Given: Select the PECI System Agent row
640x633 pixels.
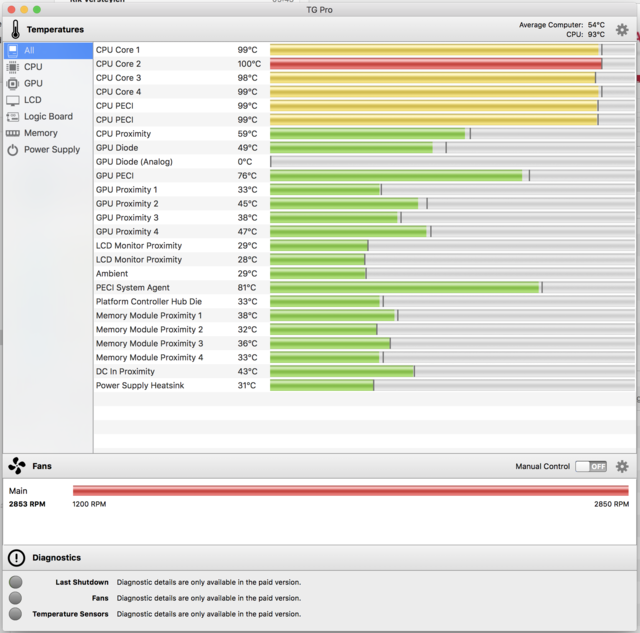Looking at the screenshot, I should point(364,287).
